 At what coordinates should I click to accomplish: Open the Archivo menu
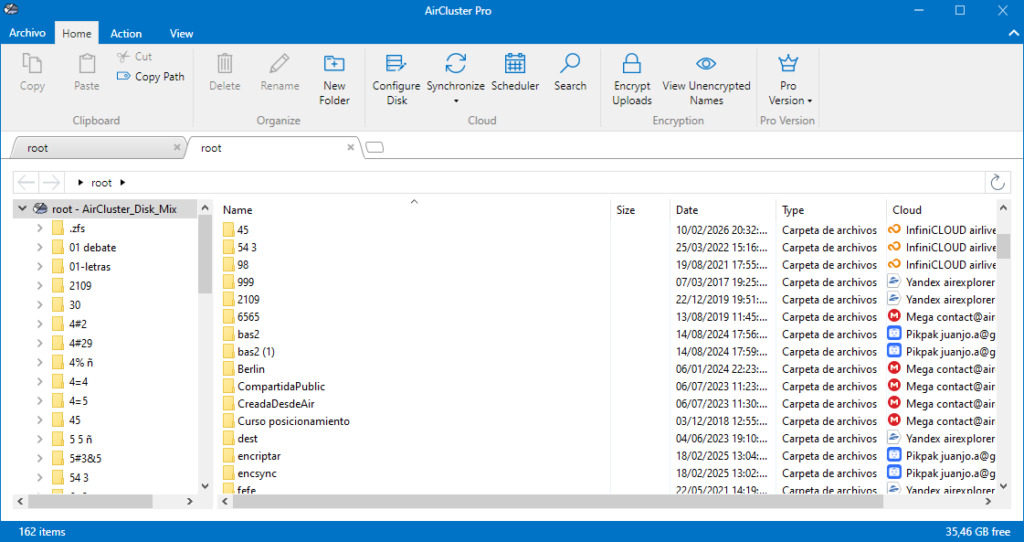(27, 34)
